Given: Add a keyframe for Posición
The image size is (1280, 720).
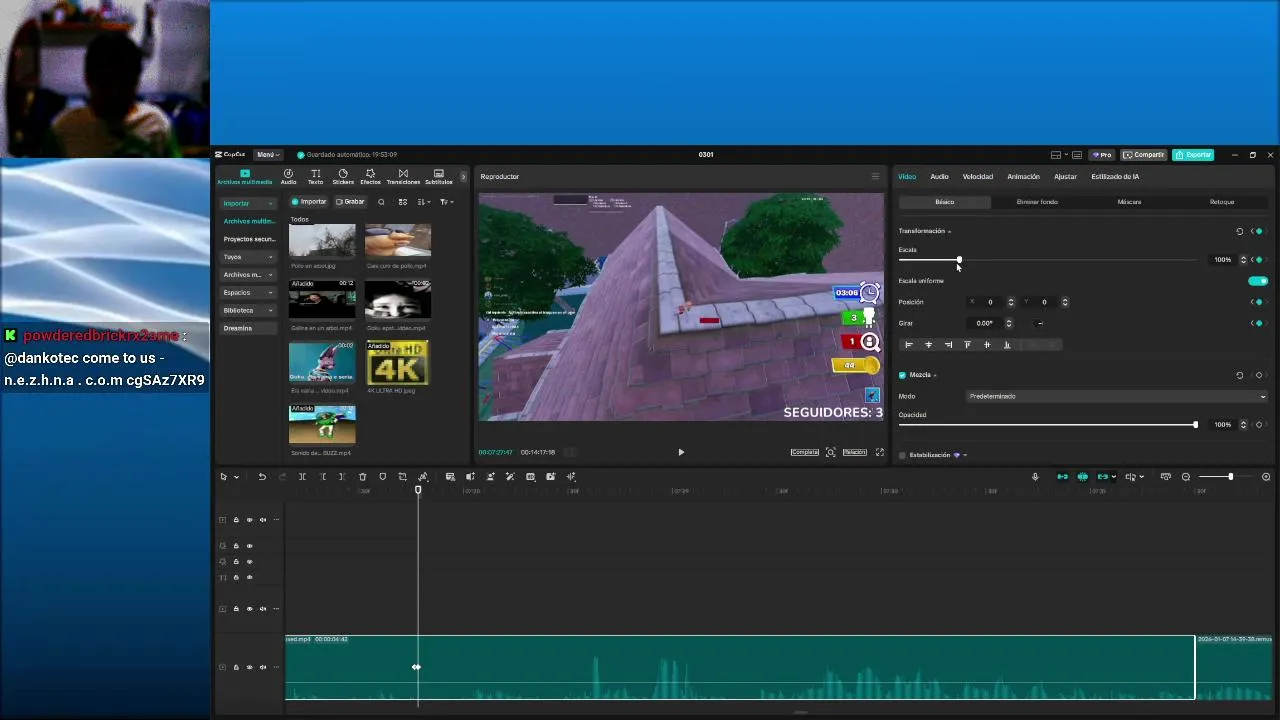Looking at the screenshot, I should pos(1259,302).
